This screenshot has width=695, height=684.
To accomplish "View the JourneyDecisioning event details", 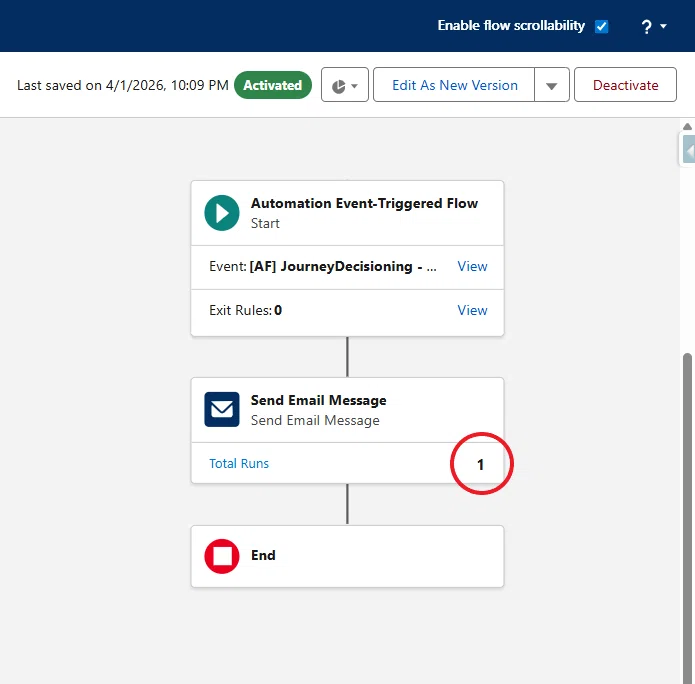I will 472,266.
